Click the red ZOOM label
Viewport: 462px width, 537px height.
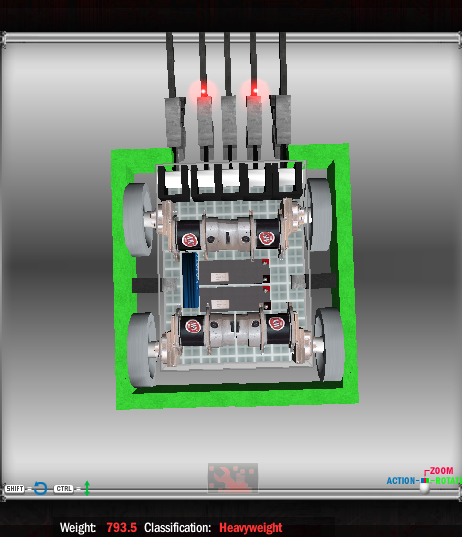[441, 471]
